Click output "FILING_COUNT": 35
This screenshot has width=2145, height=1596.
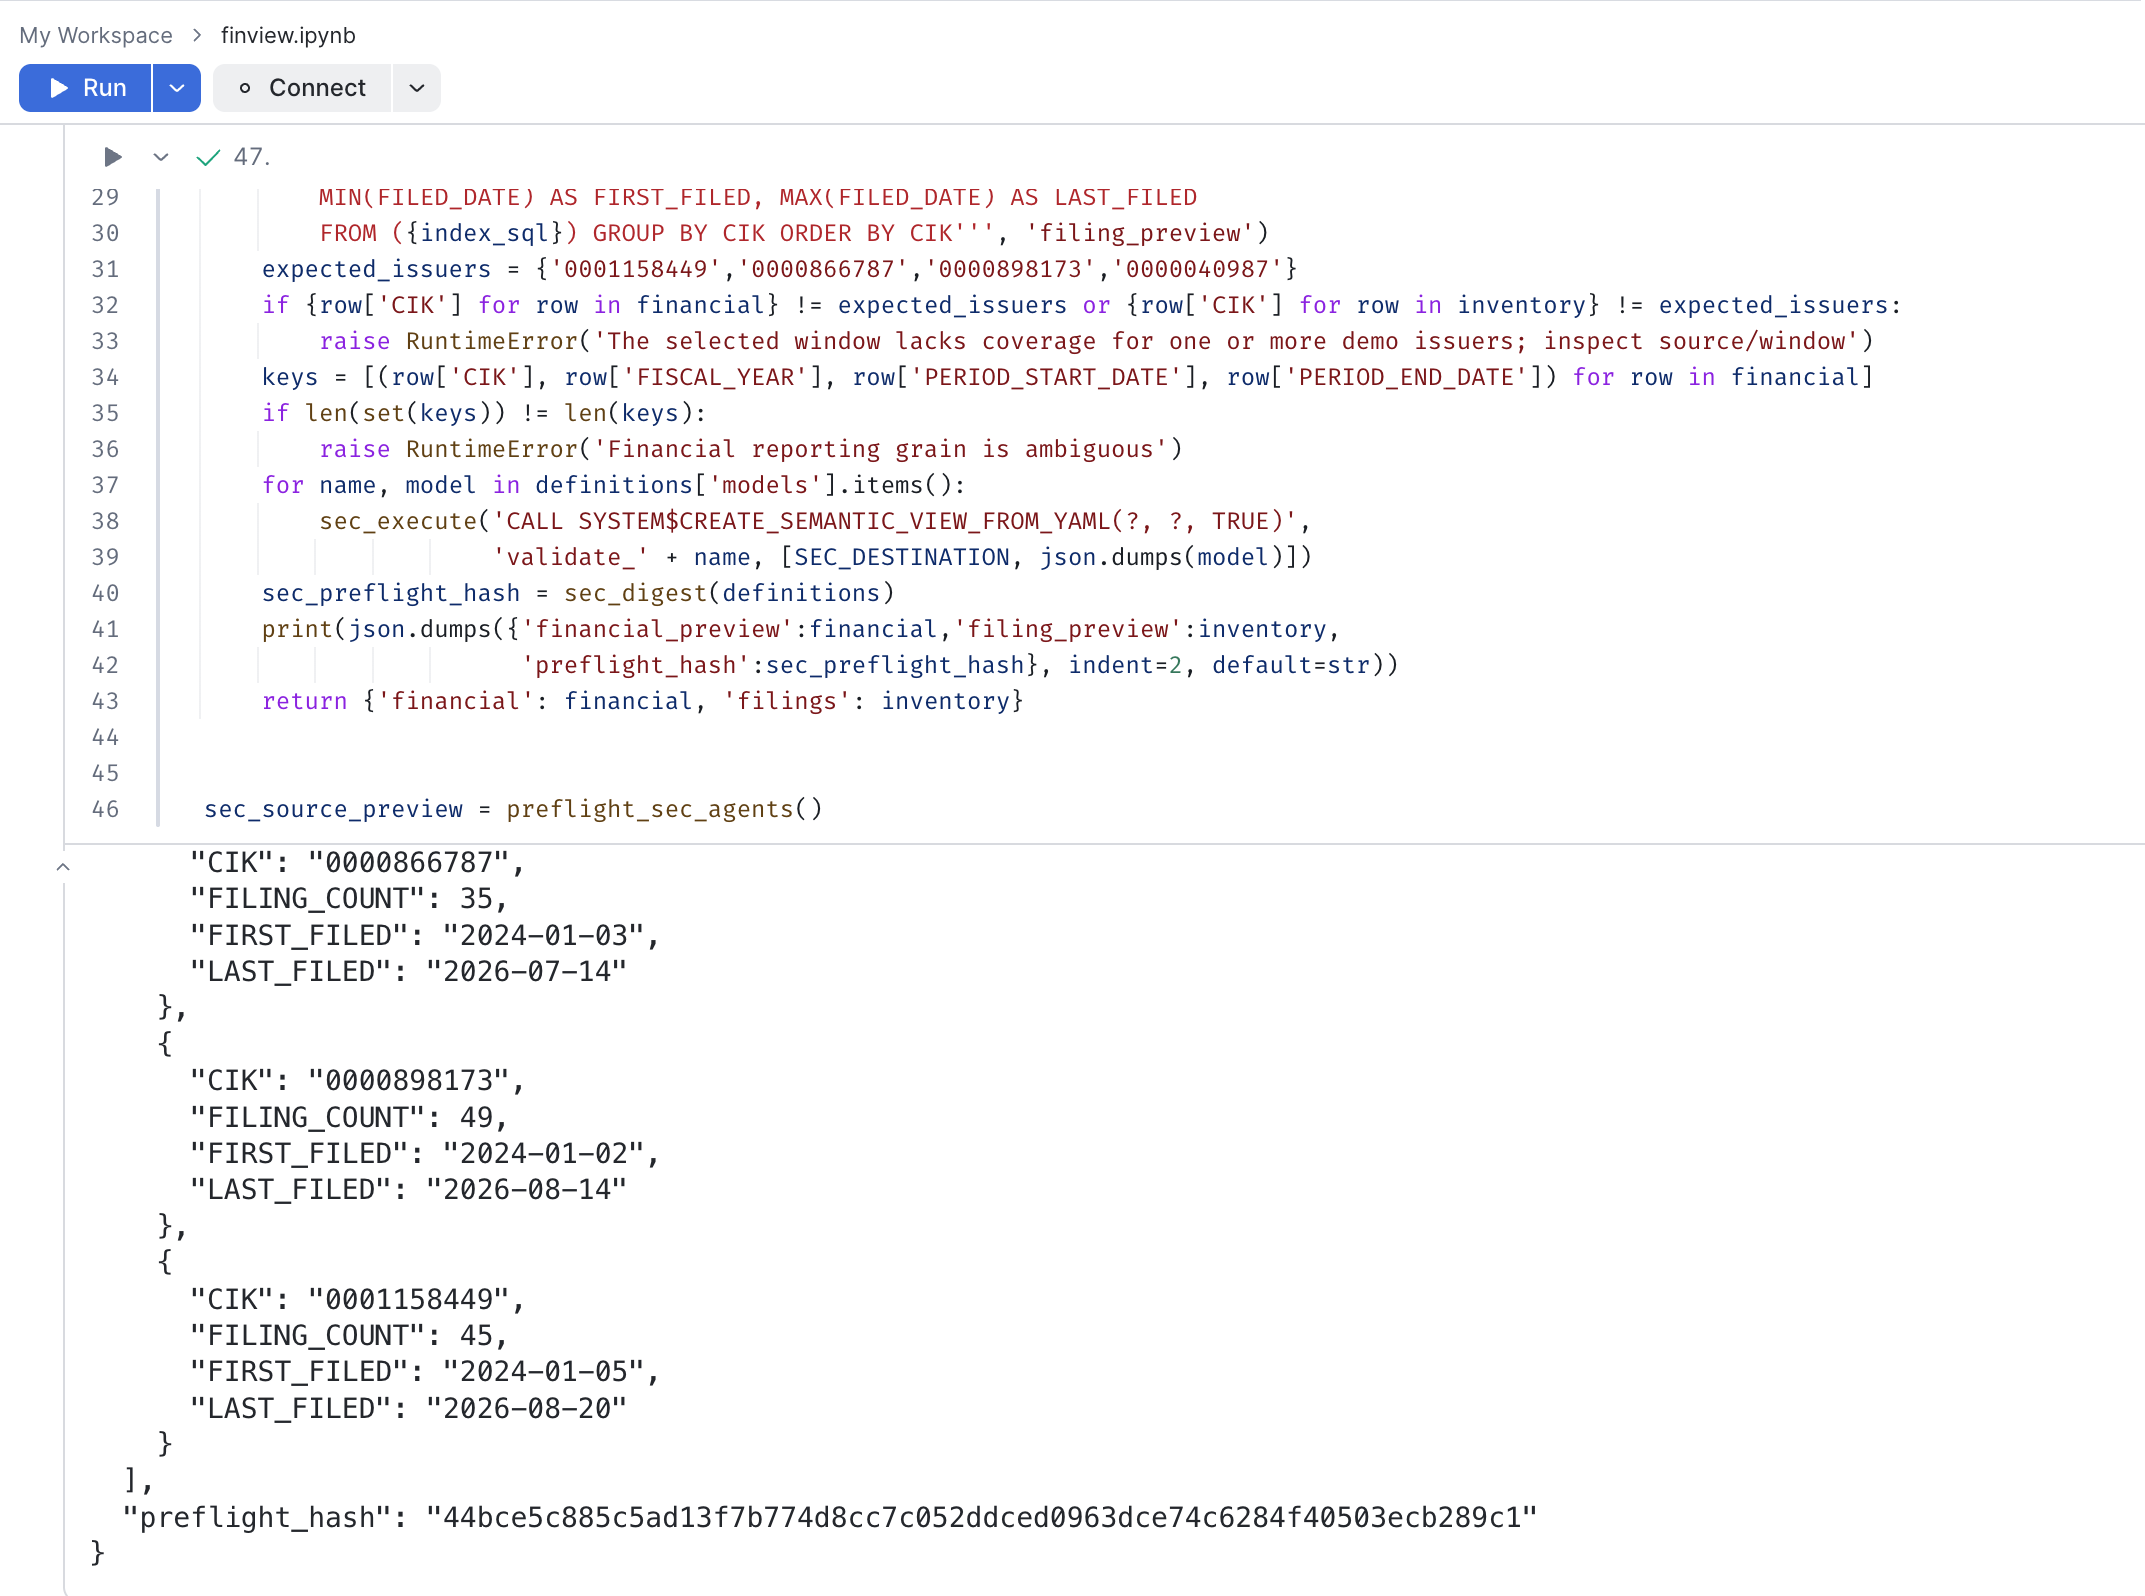[x=349, y=898]
